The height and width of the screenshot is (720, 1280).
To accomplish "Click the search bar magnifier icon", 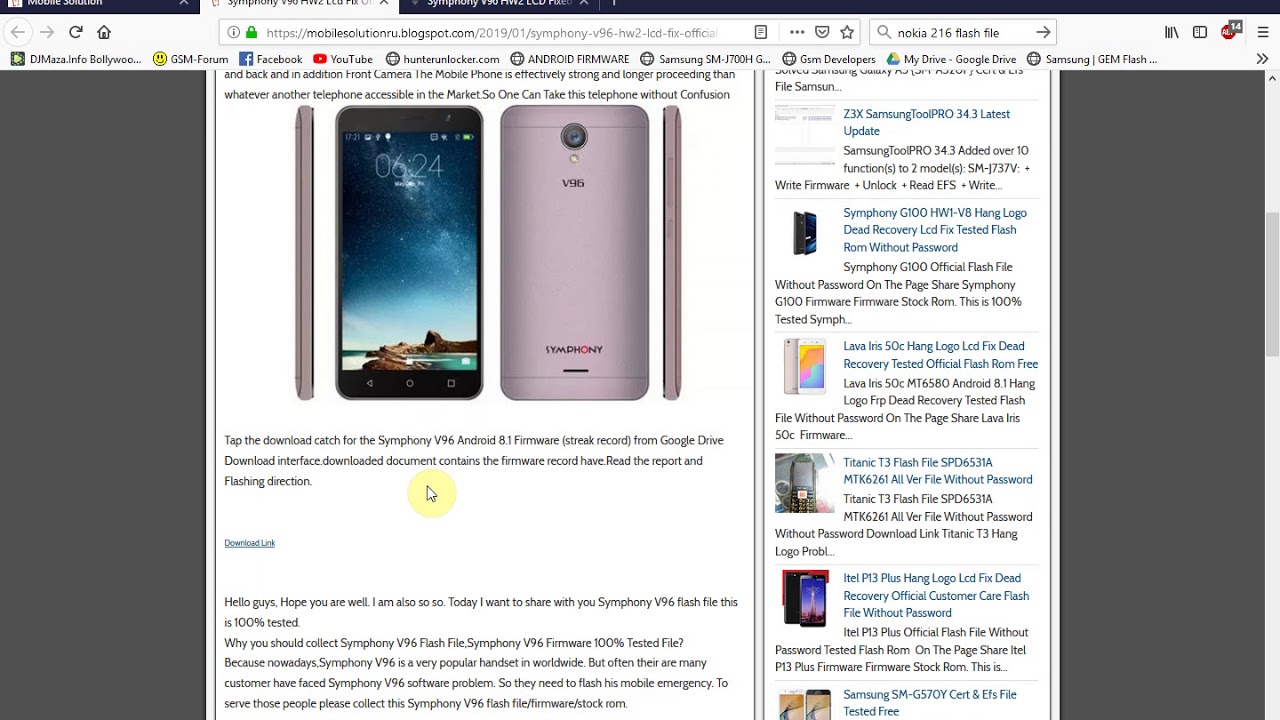I will tap(884, 32).
